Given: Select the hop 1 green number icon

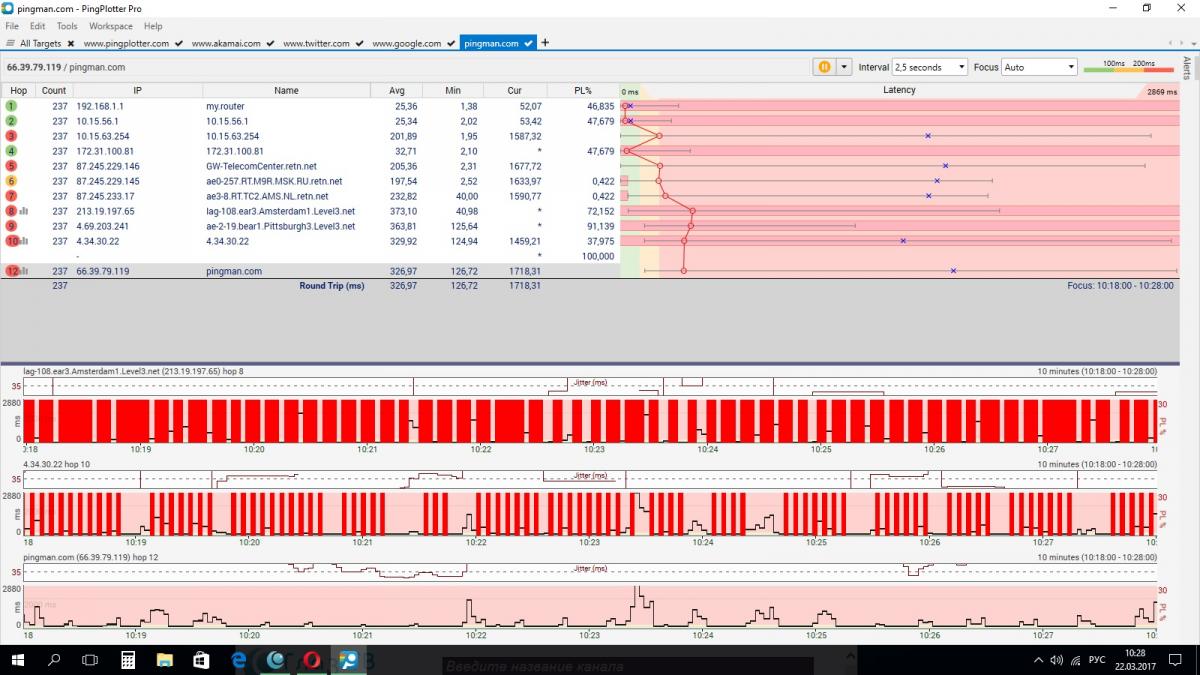Looking at the screenshot, I should (x=12, y=106).
